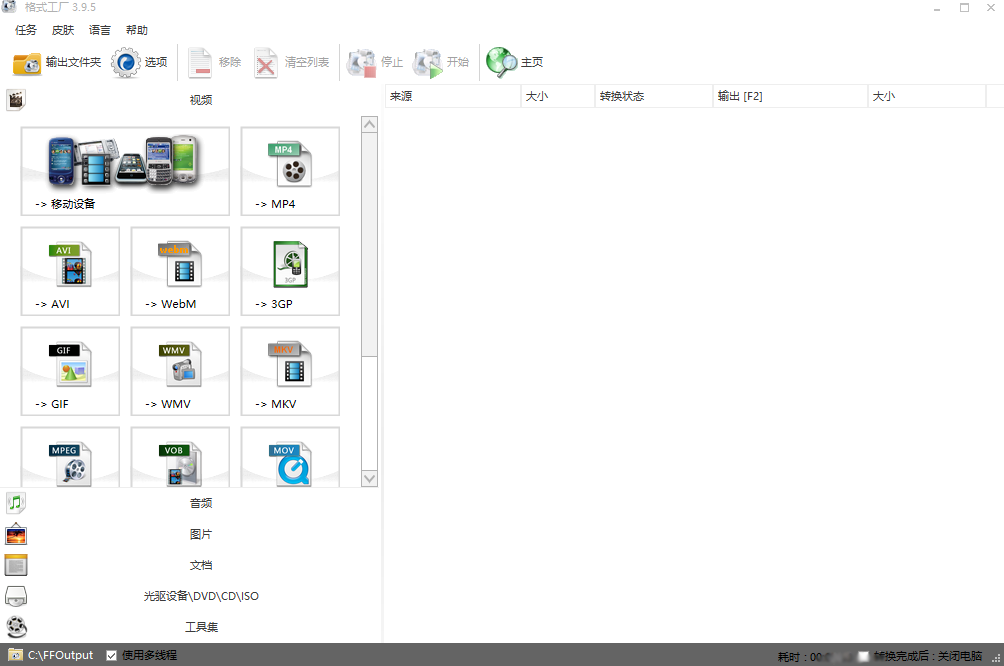Select the MP4 conversion format tile
Image resolution: width=1004 pixels, height=666 pixels.
click(x=289, y=171)
